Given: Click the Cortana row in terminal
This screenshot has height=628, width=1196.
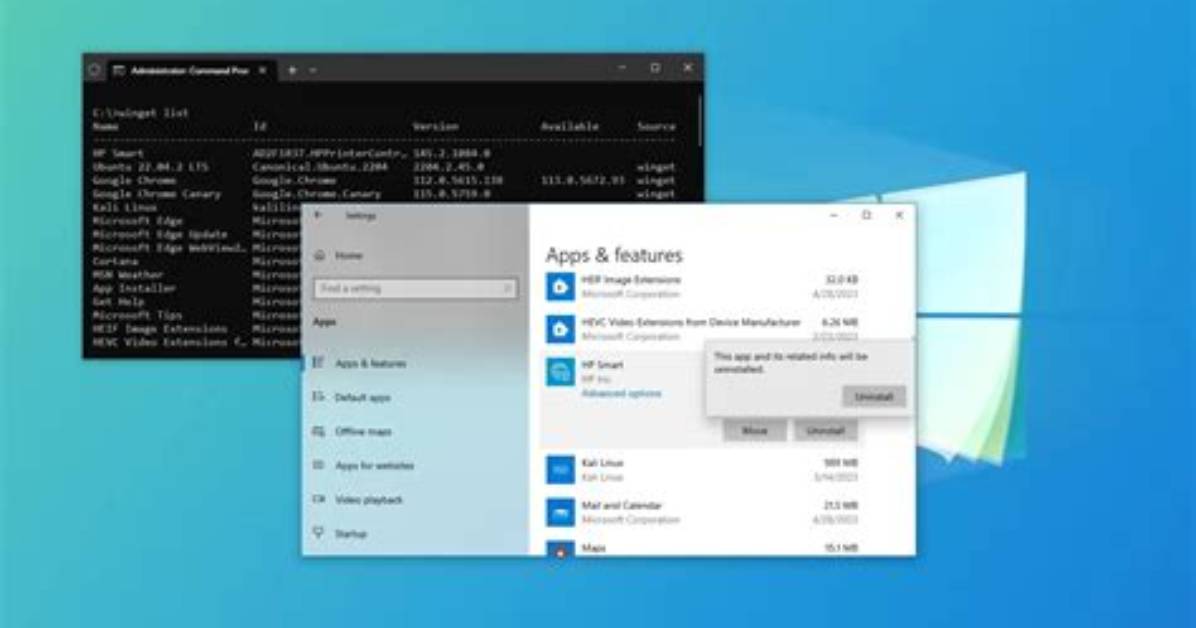Looking at the screenshot, I should [198, 262].
